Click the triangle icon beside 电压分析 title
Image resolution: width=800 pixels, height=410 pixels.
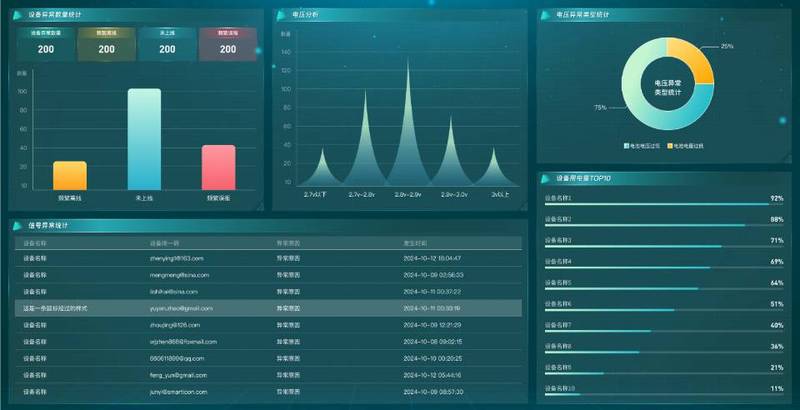(x=281, y=16)
